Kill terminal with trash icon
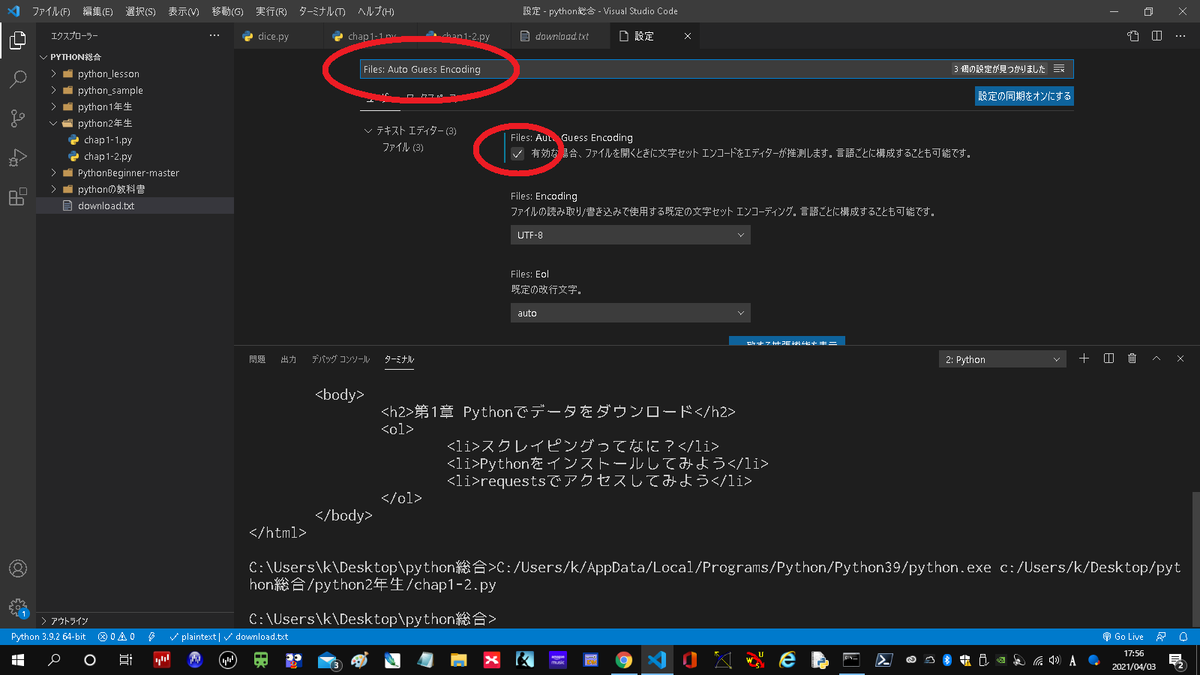1200x675 pixels. click(1132, 359)
